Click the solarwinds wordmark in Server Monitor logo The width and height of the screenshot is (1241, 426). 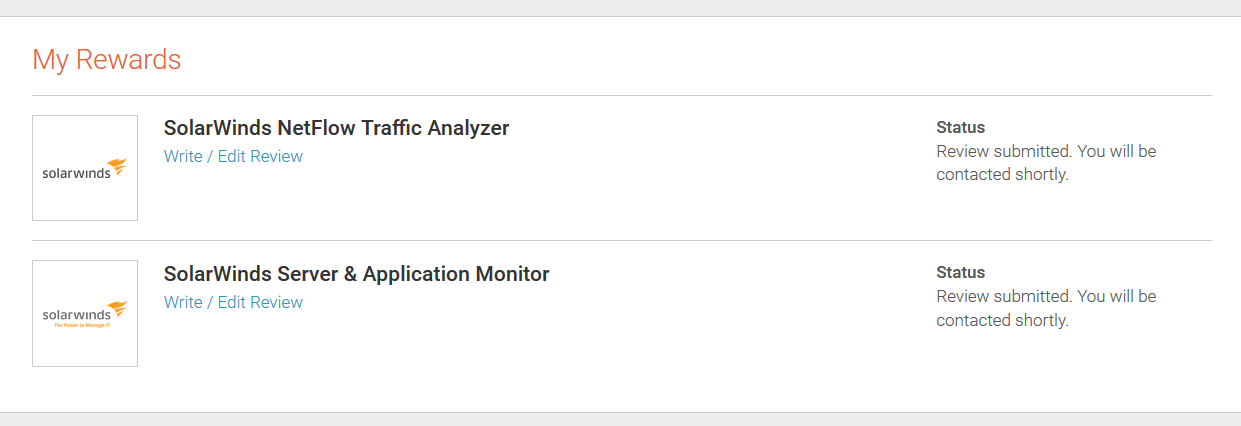click(74, 314)
